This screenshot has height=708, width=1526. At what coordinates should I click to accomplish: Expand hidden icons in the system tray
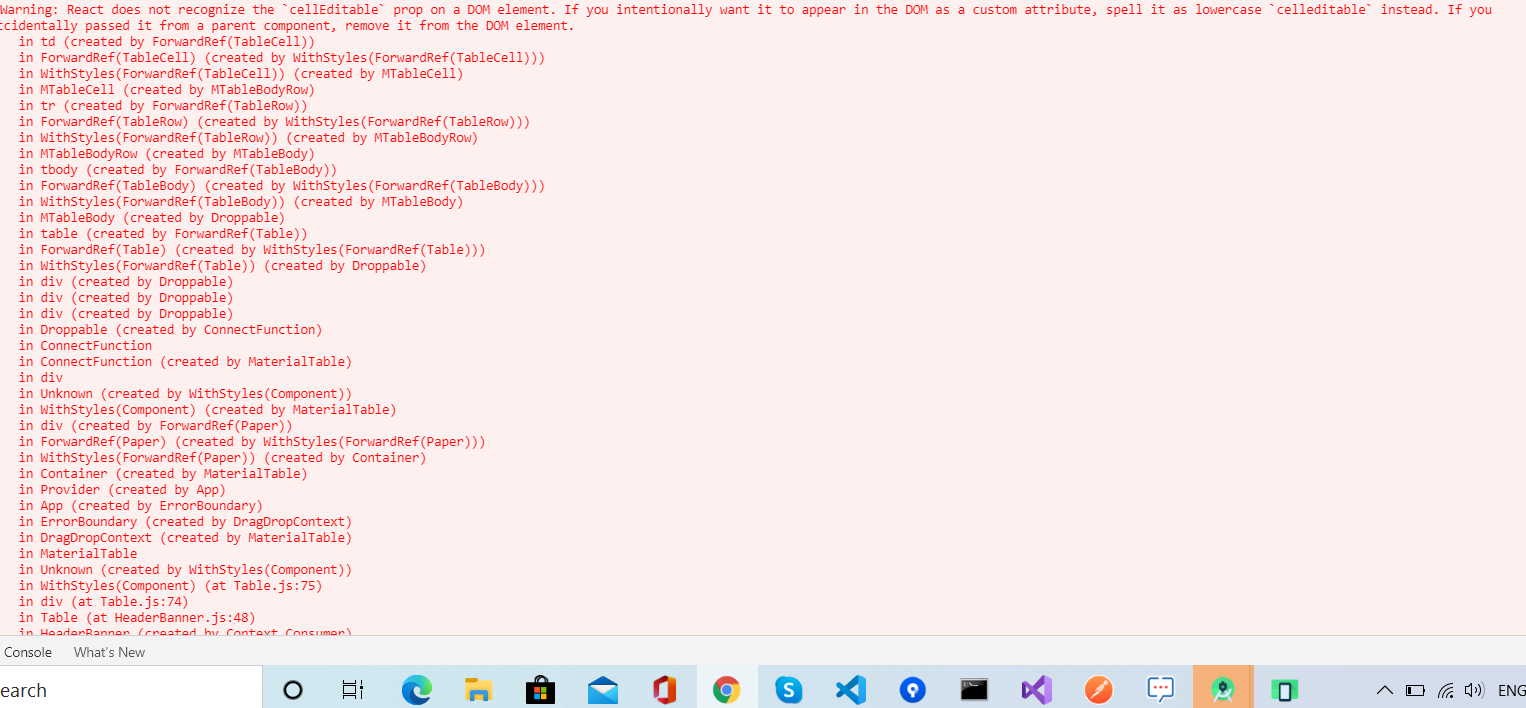click(1385, 690)
